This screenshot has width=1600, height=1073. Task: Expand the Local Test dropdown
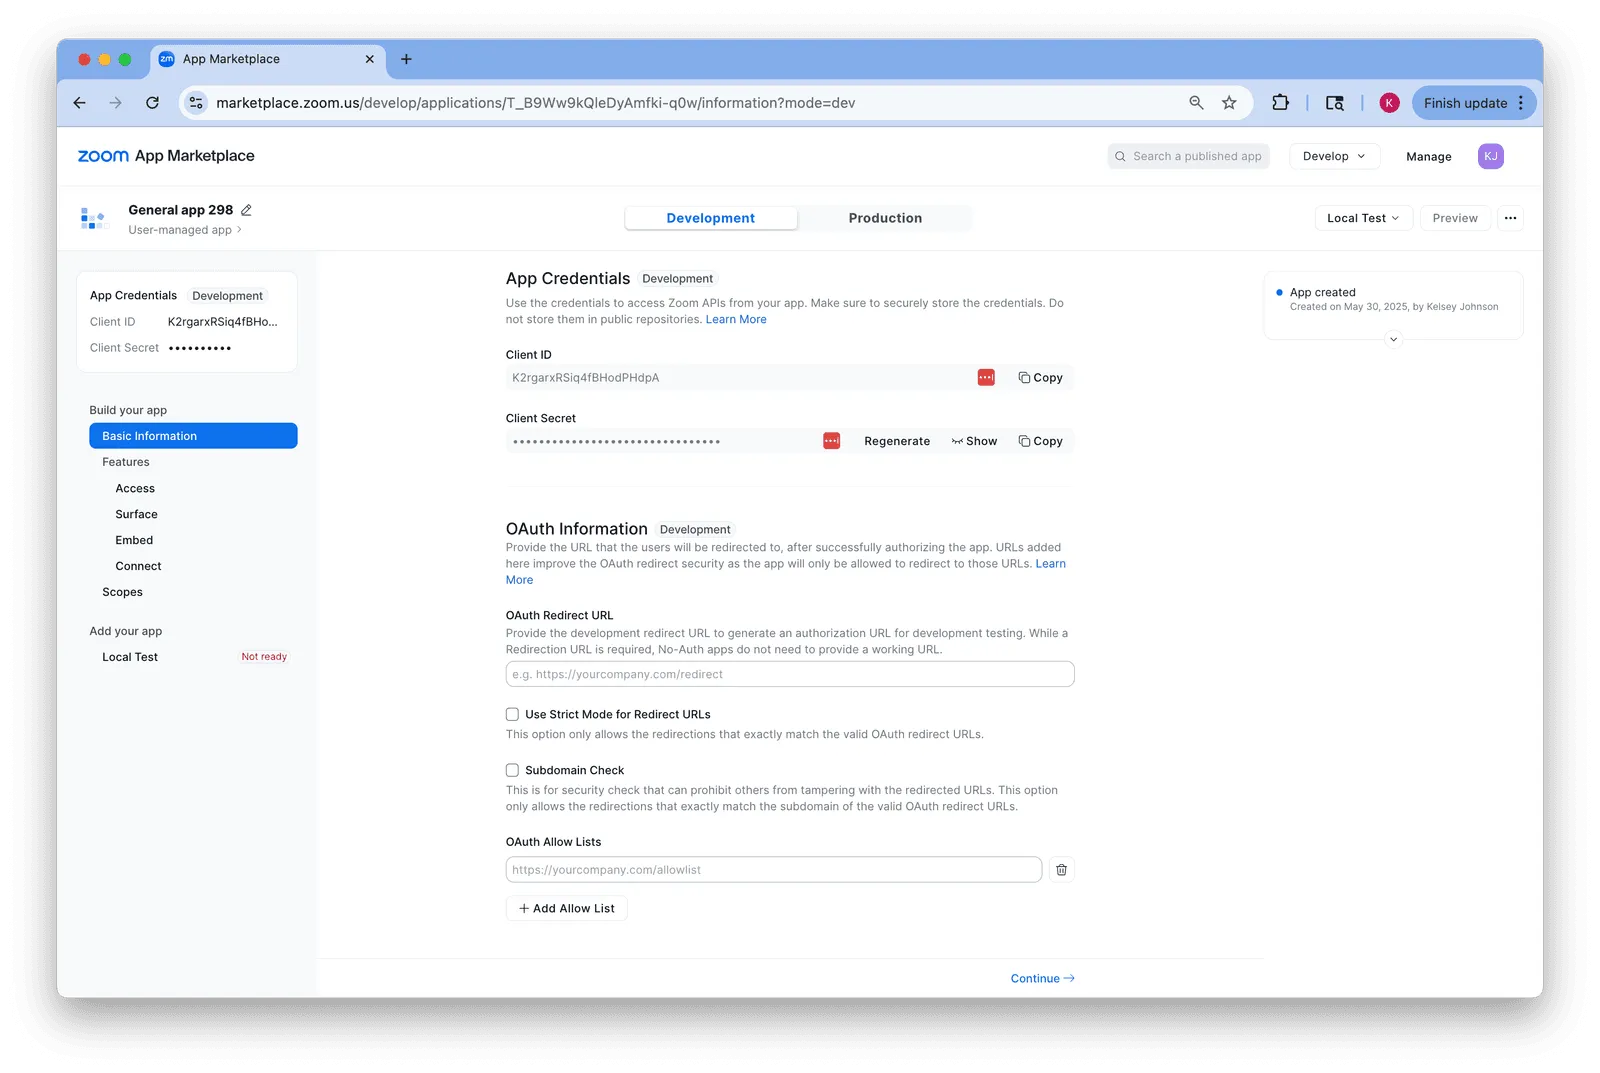point(1363,218)
